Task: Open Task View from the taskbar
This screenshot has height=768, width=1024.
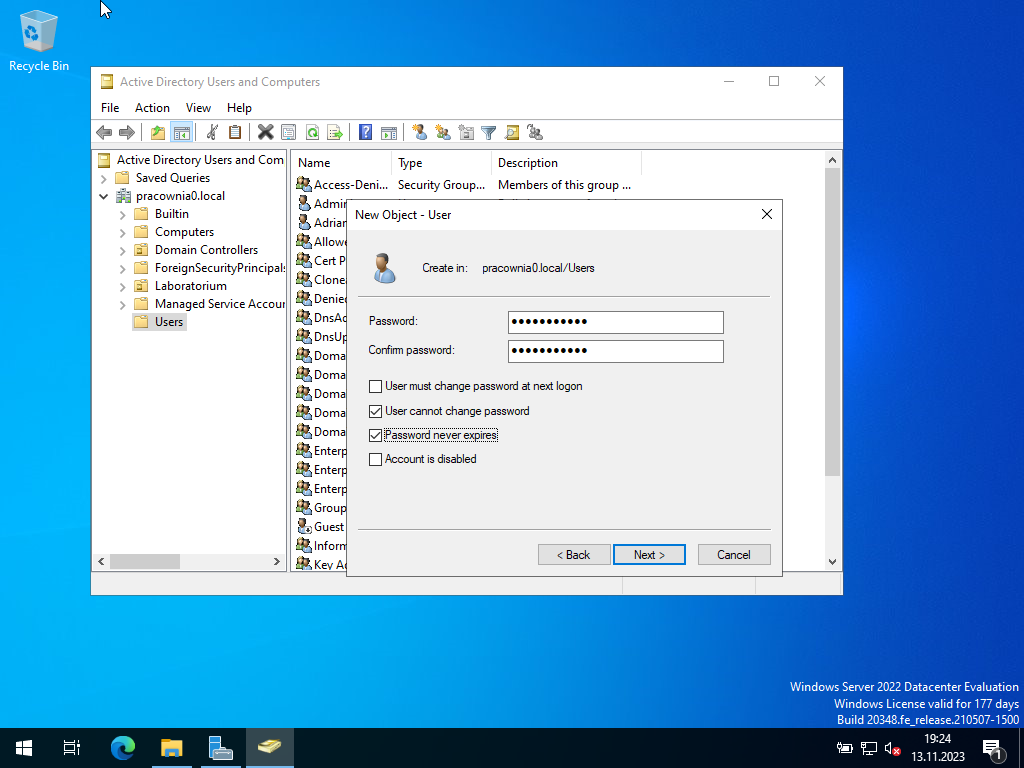Action: pos(72,747)
